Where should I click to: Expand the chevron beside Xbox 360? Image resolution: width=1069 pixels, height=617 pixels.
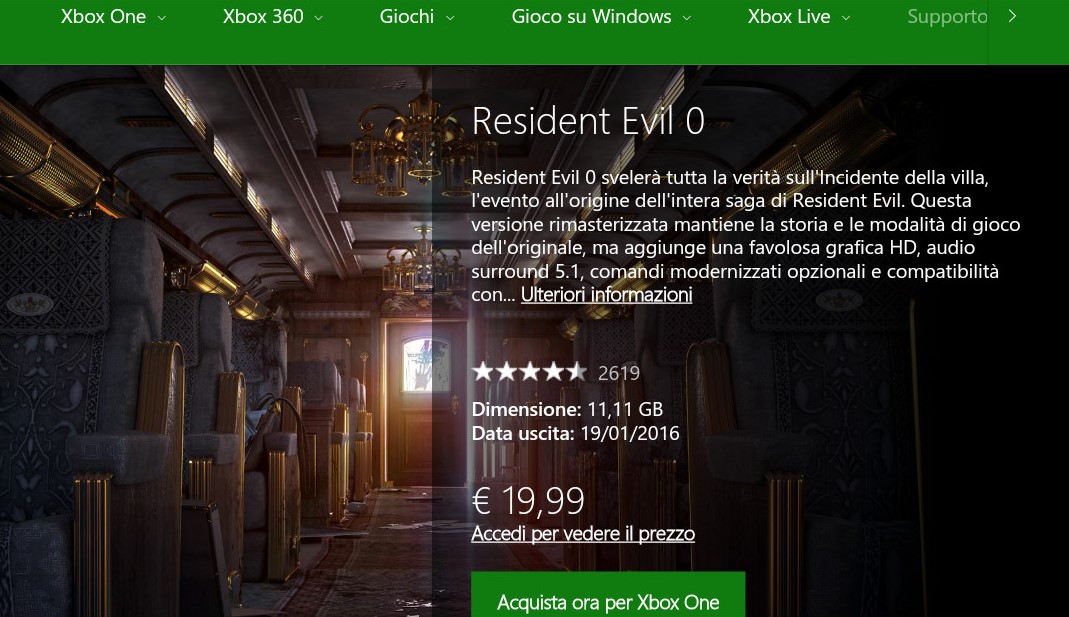pos(318,18)
